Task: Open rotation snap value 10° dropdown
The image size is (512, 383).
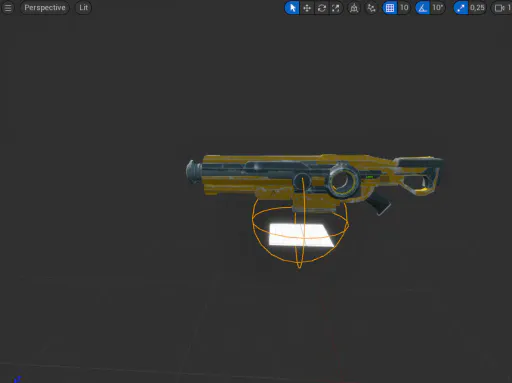Action: click(x=438, y=8)
